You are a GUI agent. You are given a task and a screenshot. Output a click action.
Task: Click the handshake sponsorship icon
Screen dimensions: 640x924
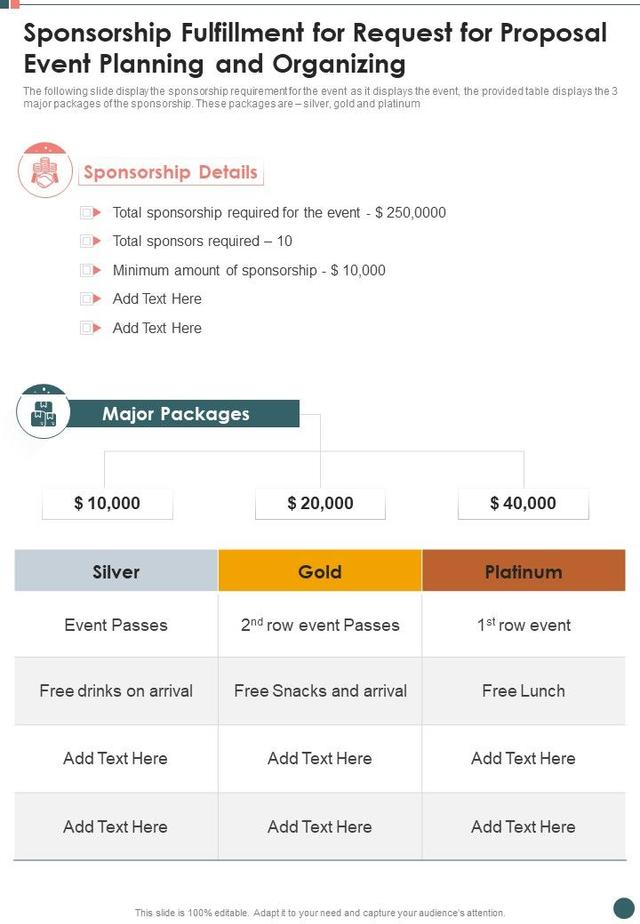pos(45,170)
